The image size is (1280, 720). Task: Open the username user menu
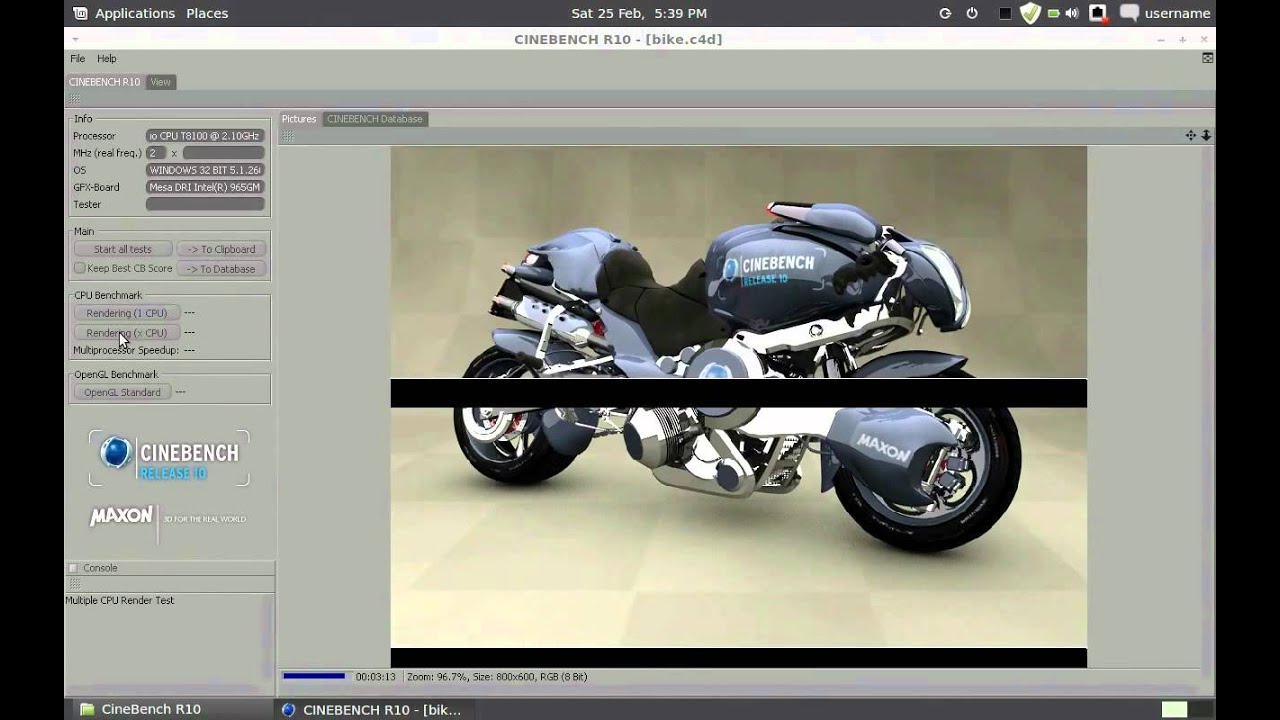tap(1177, 13)
